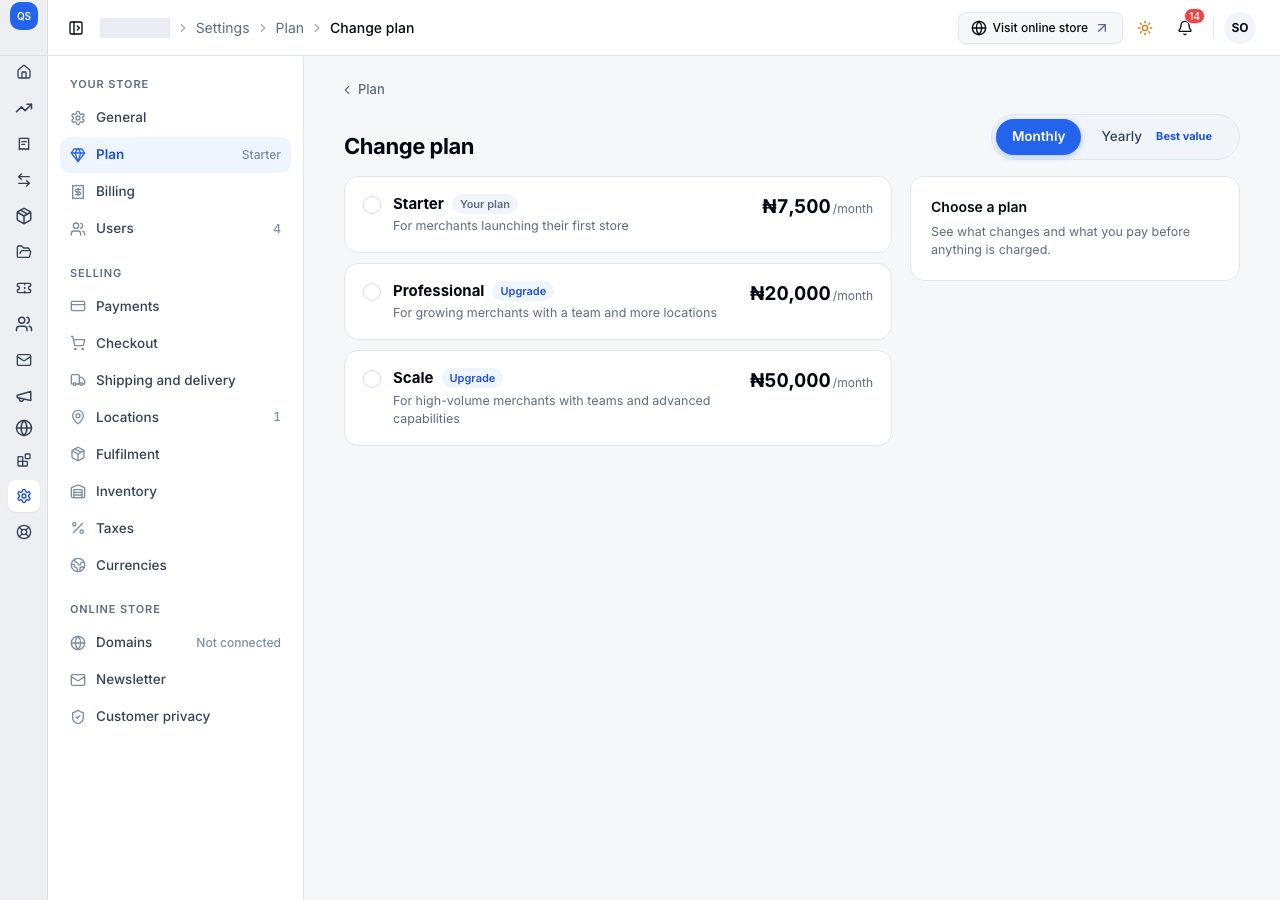
Task: Open Customer privacy settings
Action: coord(175,717)
